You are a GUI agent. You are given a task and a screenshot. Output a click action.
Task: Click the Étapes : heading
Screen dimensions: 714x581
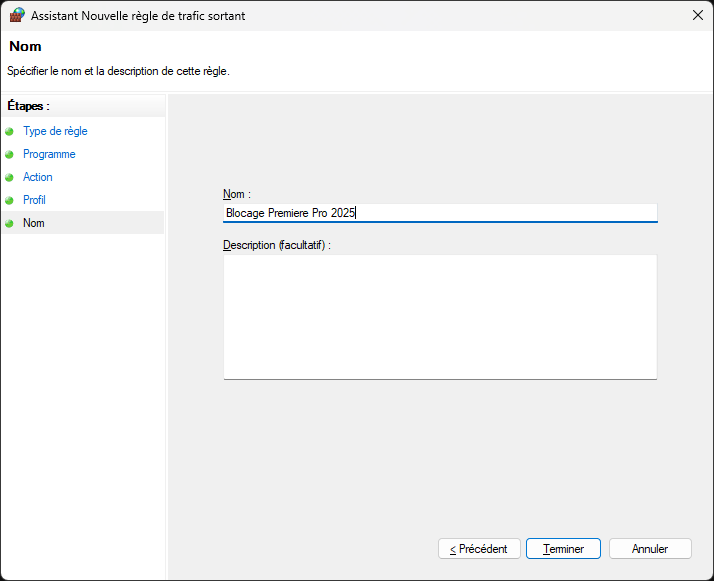tap(28, 106)
